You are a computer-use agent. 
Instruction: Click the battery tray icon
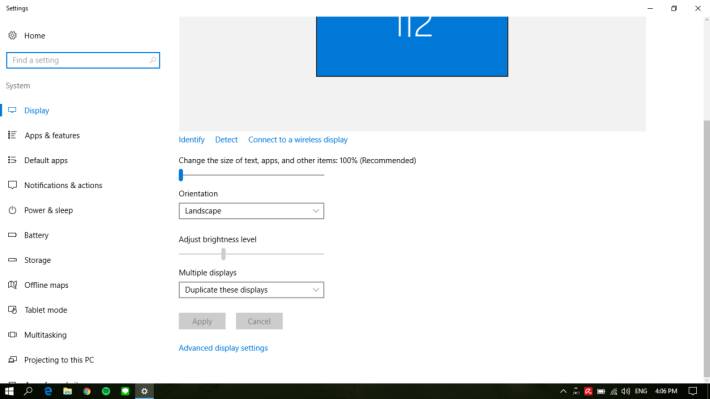[601, 391]
